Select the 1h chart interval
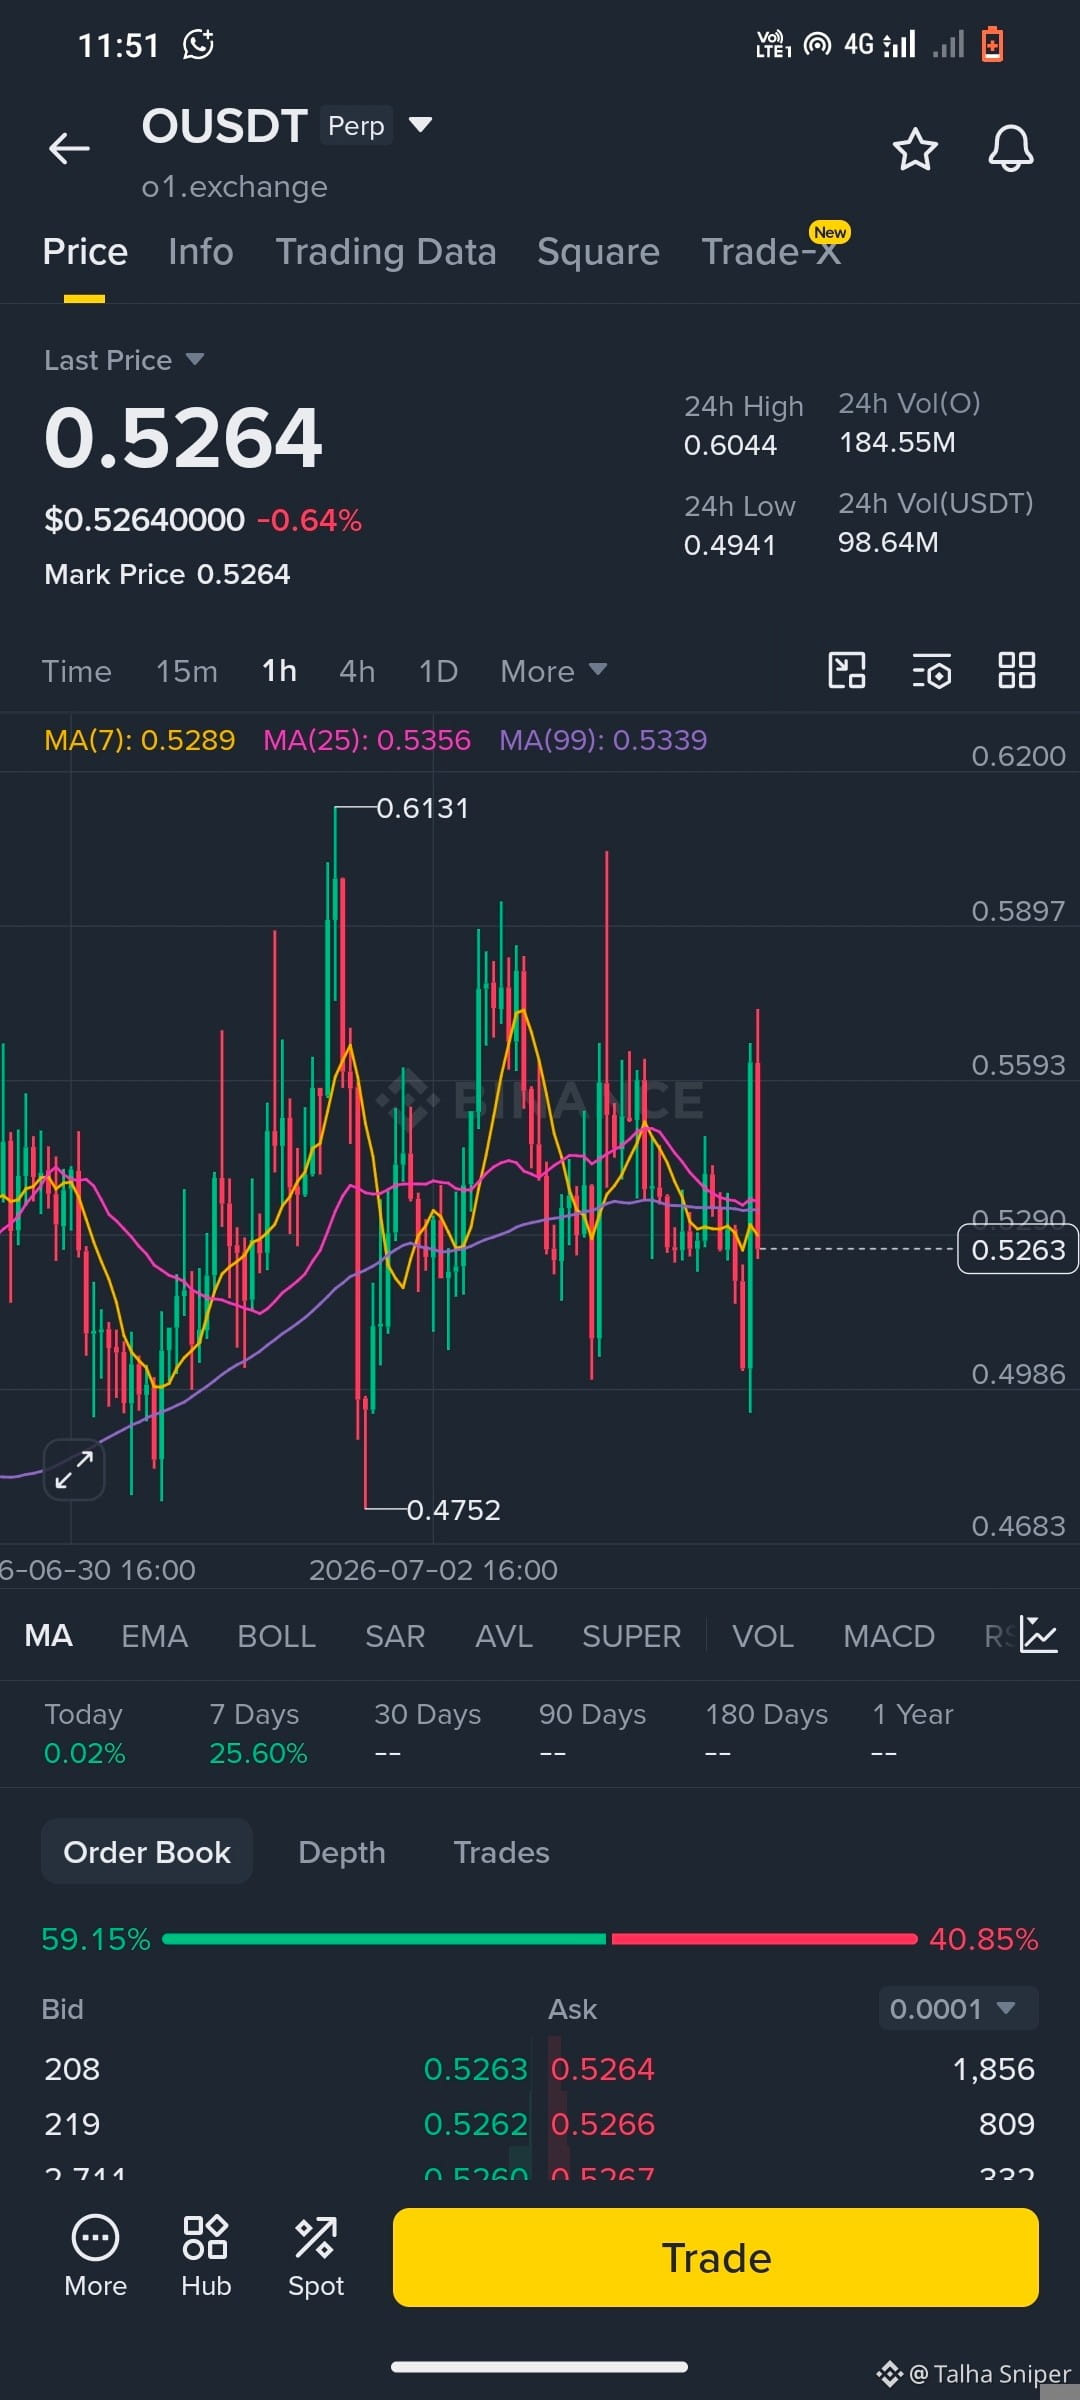The width and height of the screenshot is (1080, 2400). point(279,670)
